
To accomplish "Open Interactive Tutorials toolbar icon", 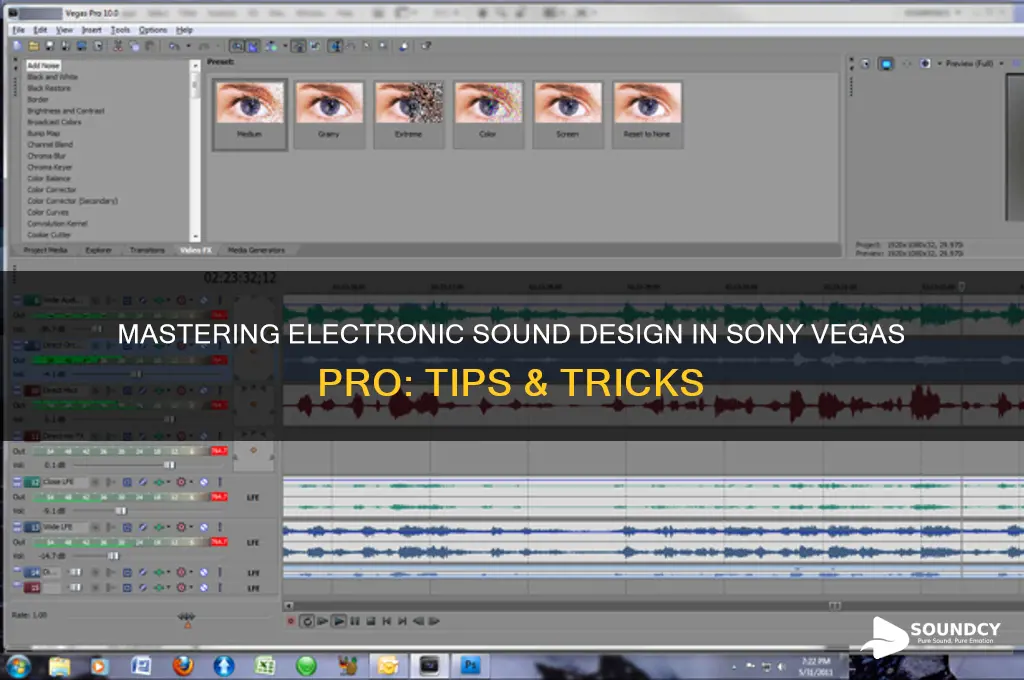I will 404,46.
